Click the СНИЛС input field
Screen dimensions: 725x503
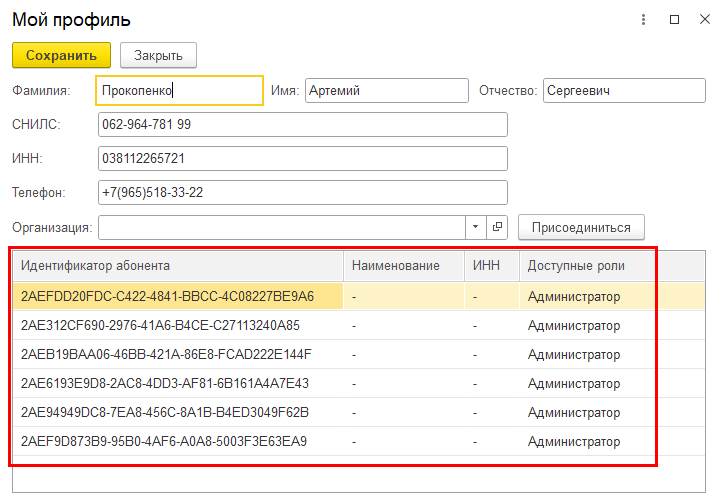coord(303,124)
